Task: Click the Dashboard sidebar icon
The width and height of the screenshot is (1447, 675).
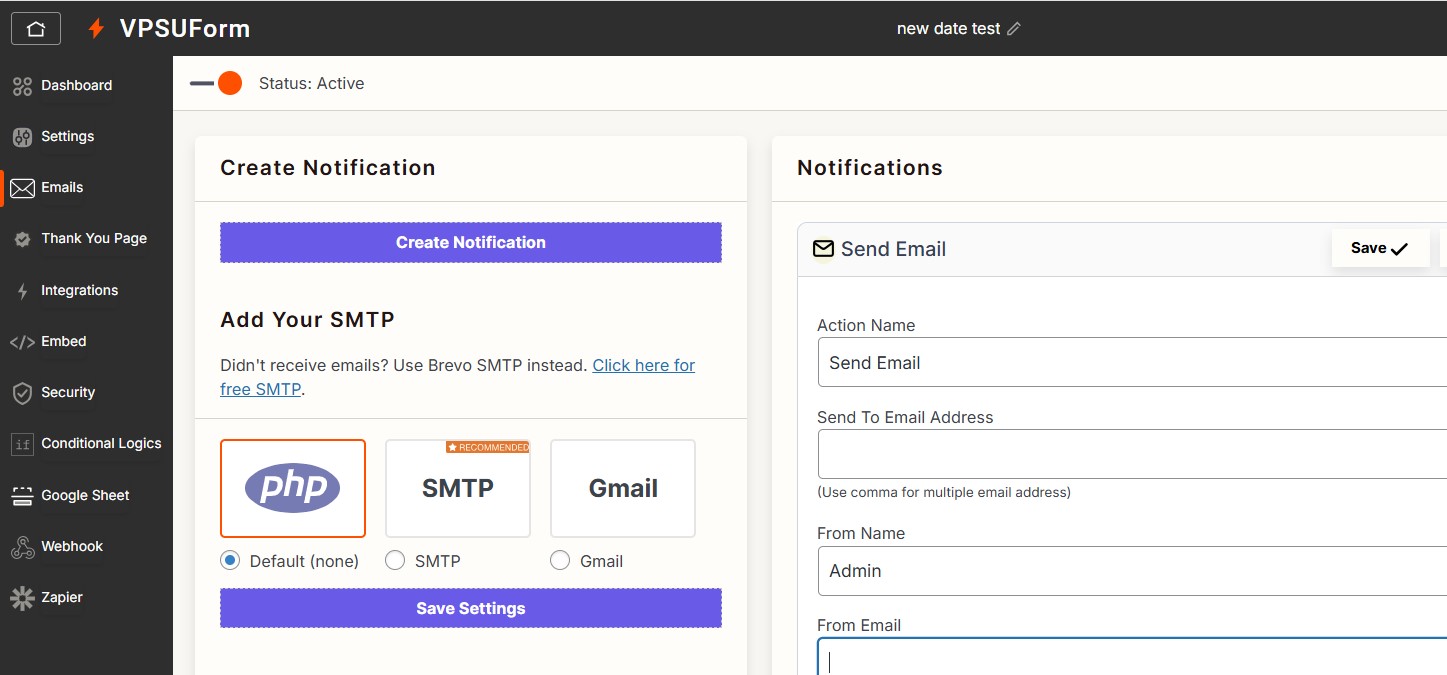Action: [x=22, y=86]
